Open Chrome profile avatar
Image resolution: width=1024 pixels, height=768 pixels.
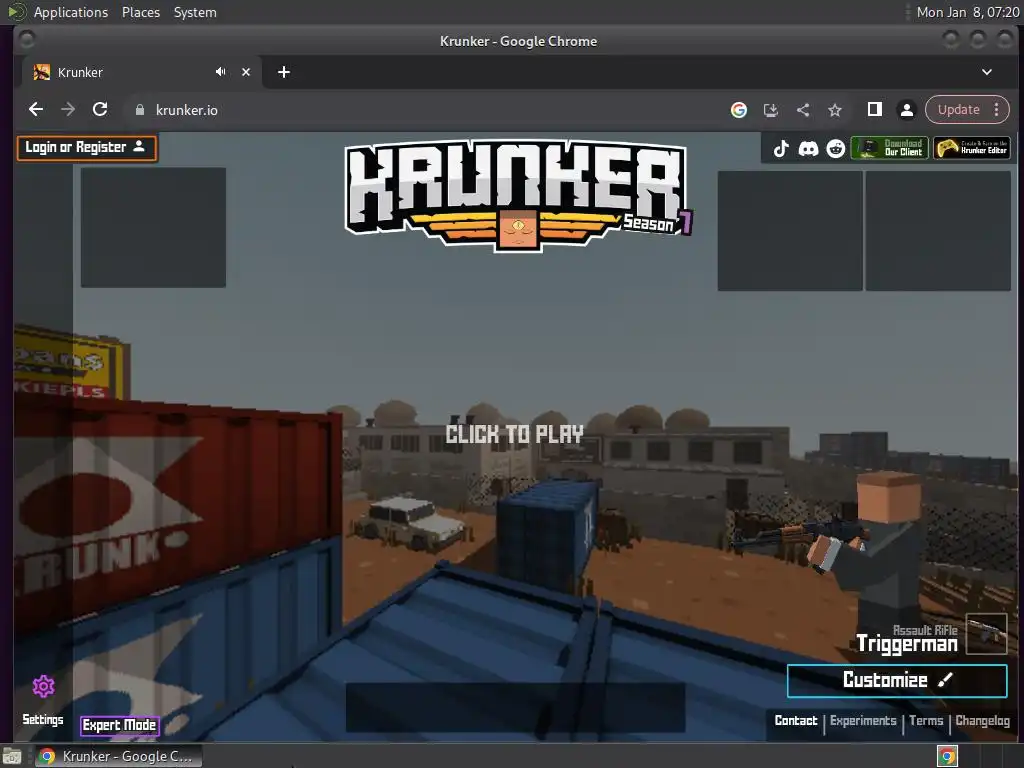(x=906, y=110)
